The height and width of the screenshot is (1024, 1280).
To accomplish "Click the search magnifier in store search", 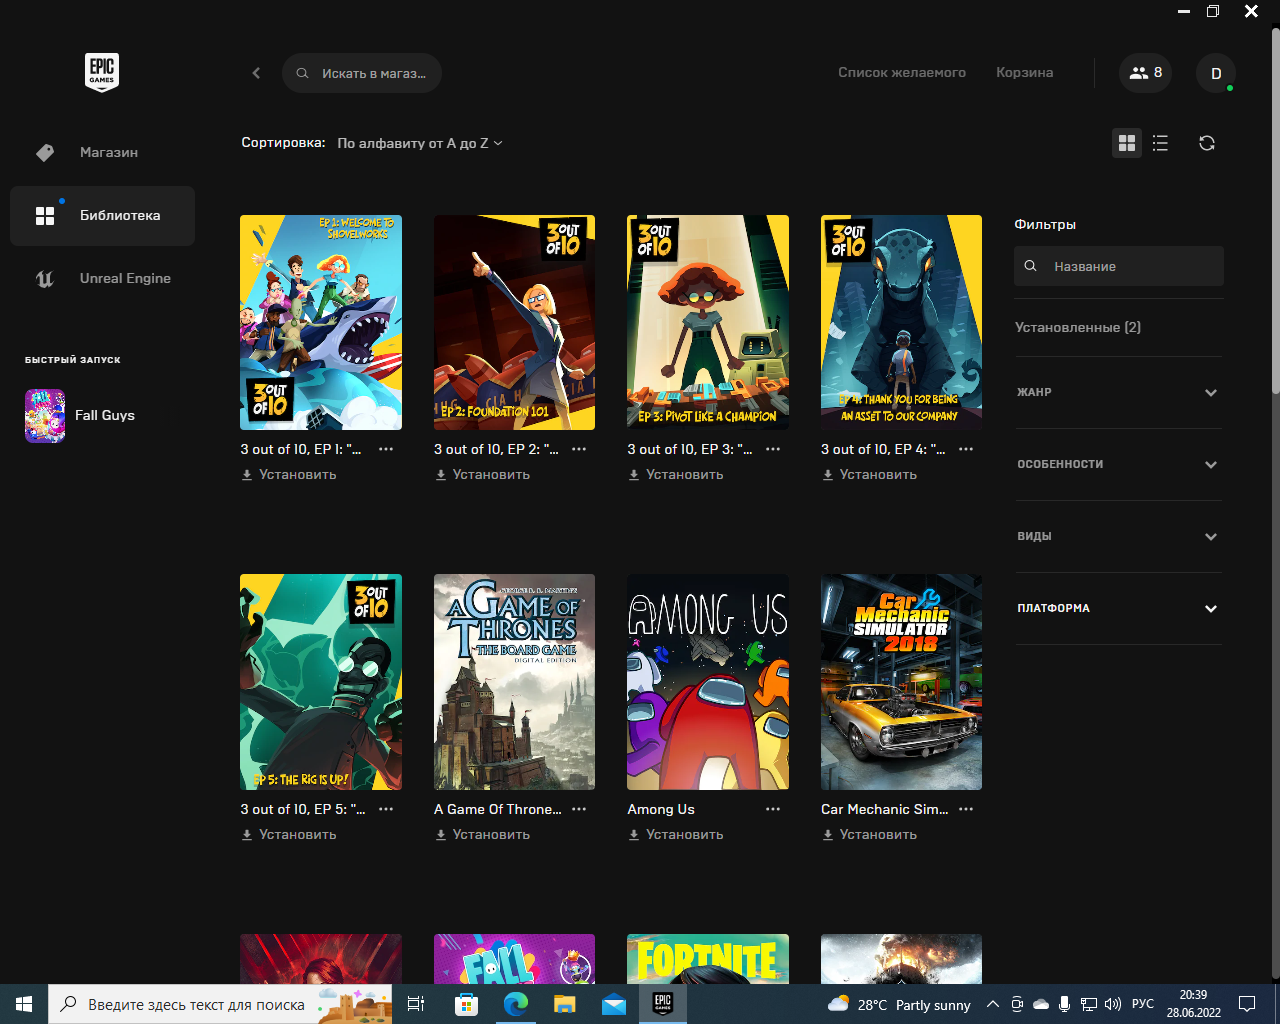I will click(302, 73).
